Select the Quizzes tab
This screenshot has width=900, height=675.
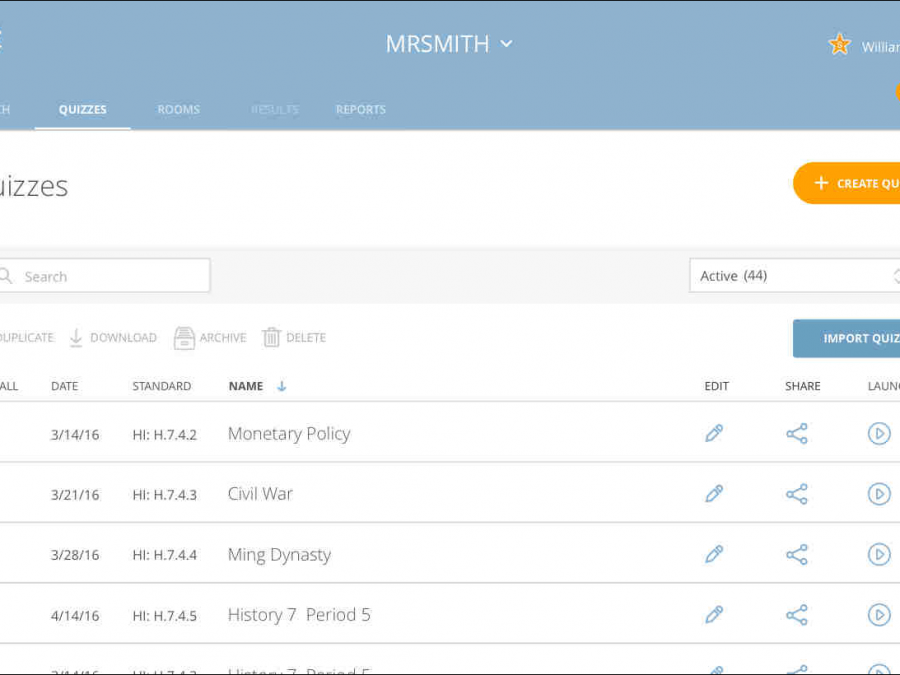point(82,110)
